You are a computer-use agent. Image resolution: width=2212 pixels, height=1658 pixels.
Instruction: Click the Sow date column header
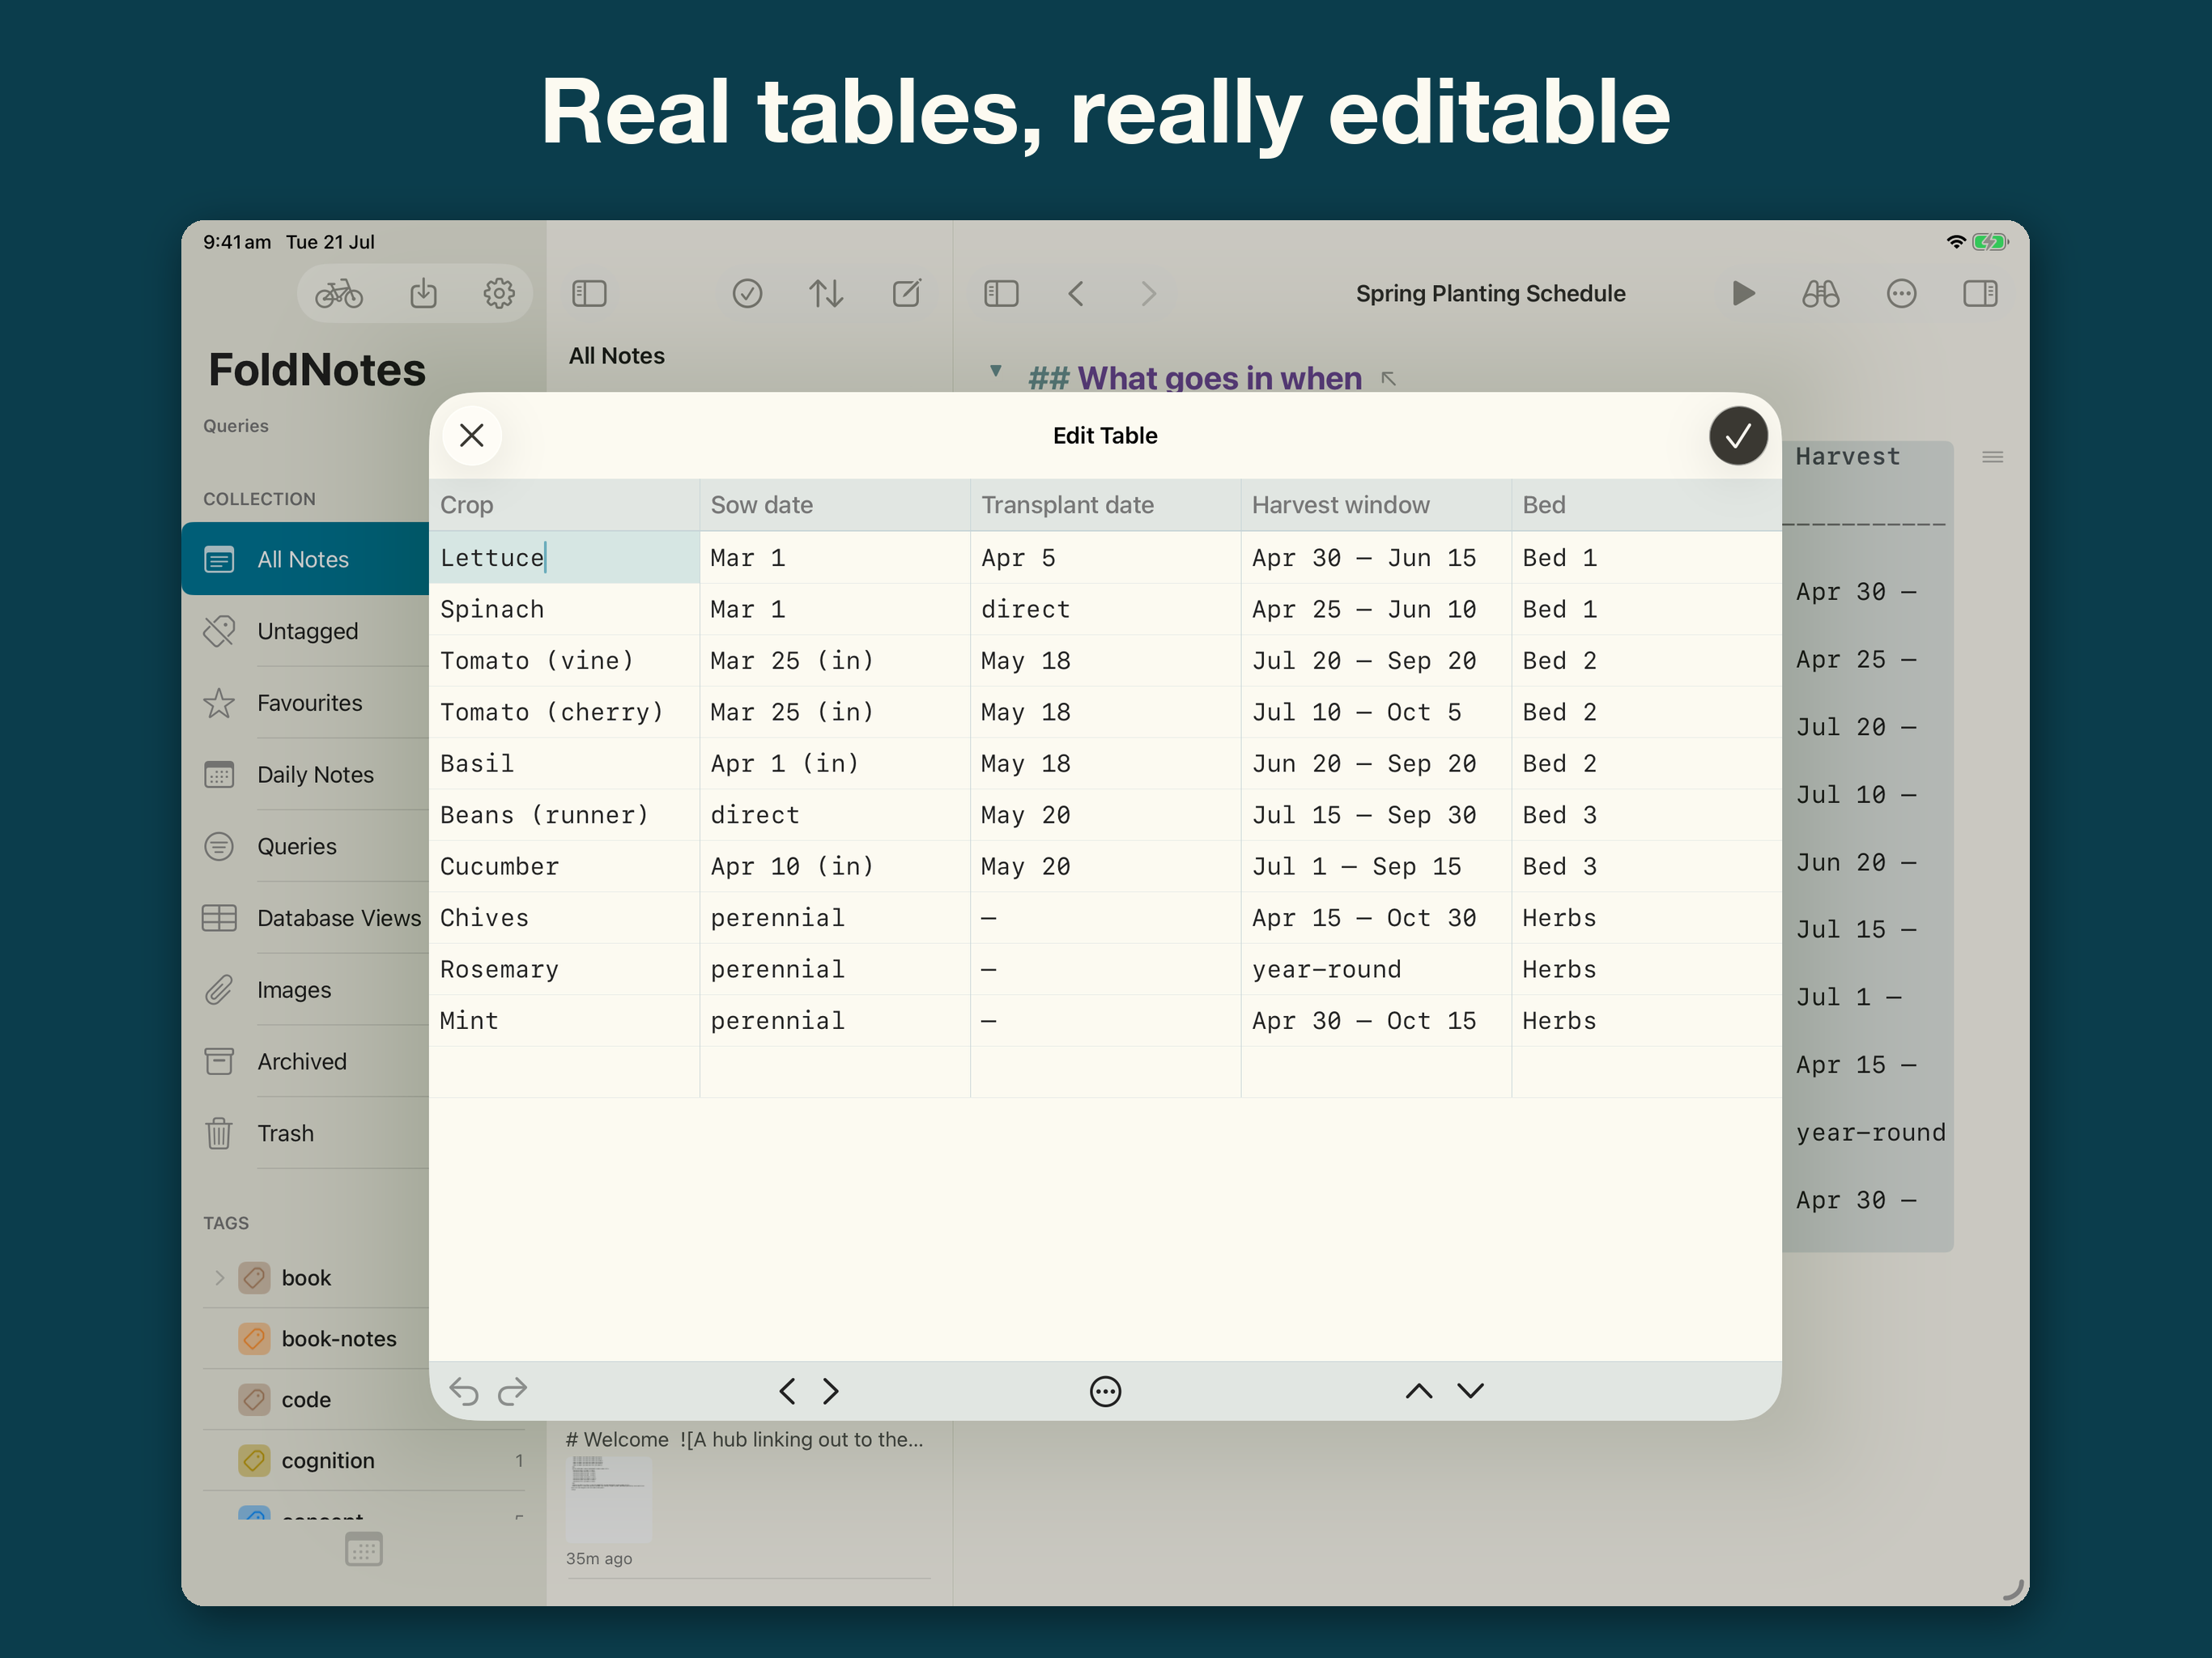point(835,505)
